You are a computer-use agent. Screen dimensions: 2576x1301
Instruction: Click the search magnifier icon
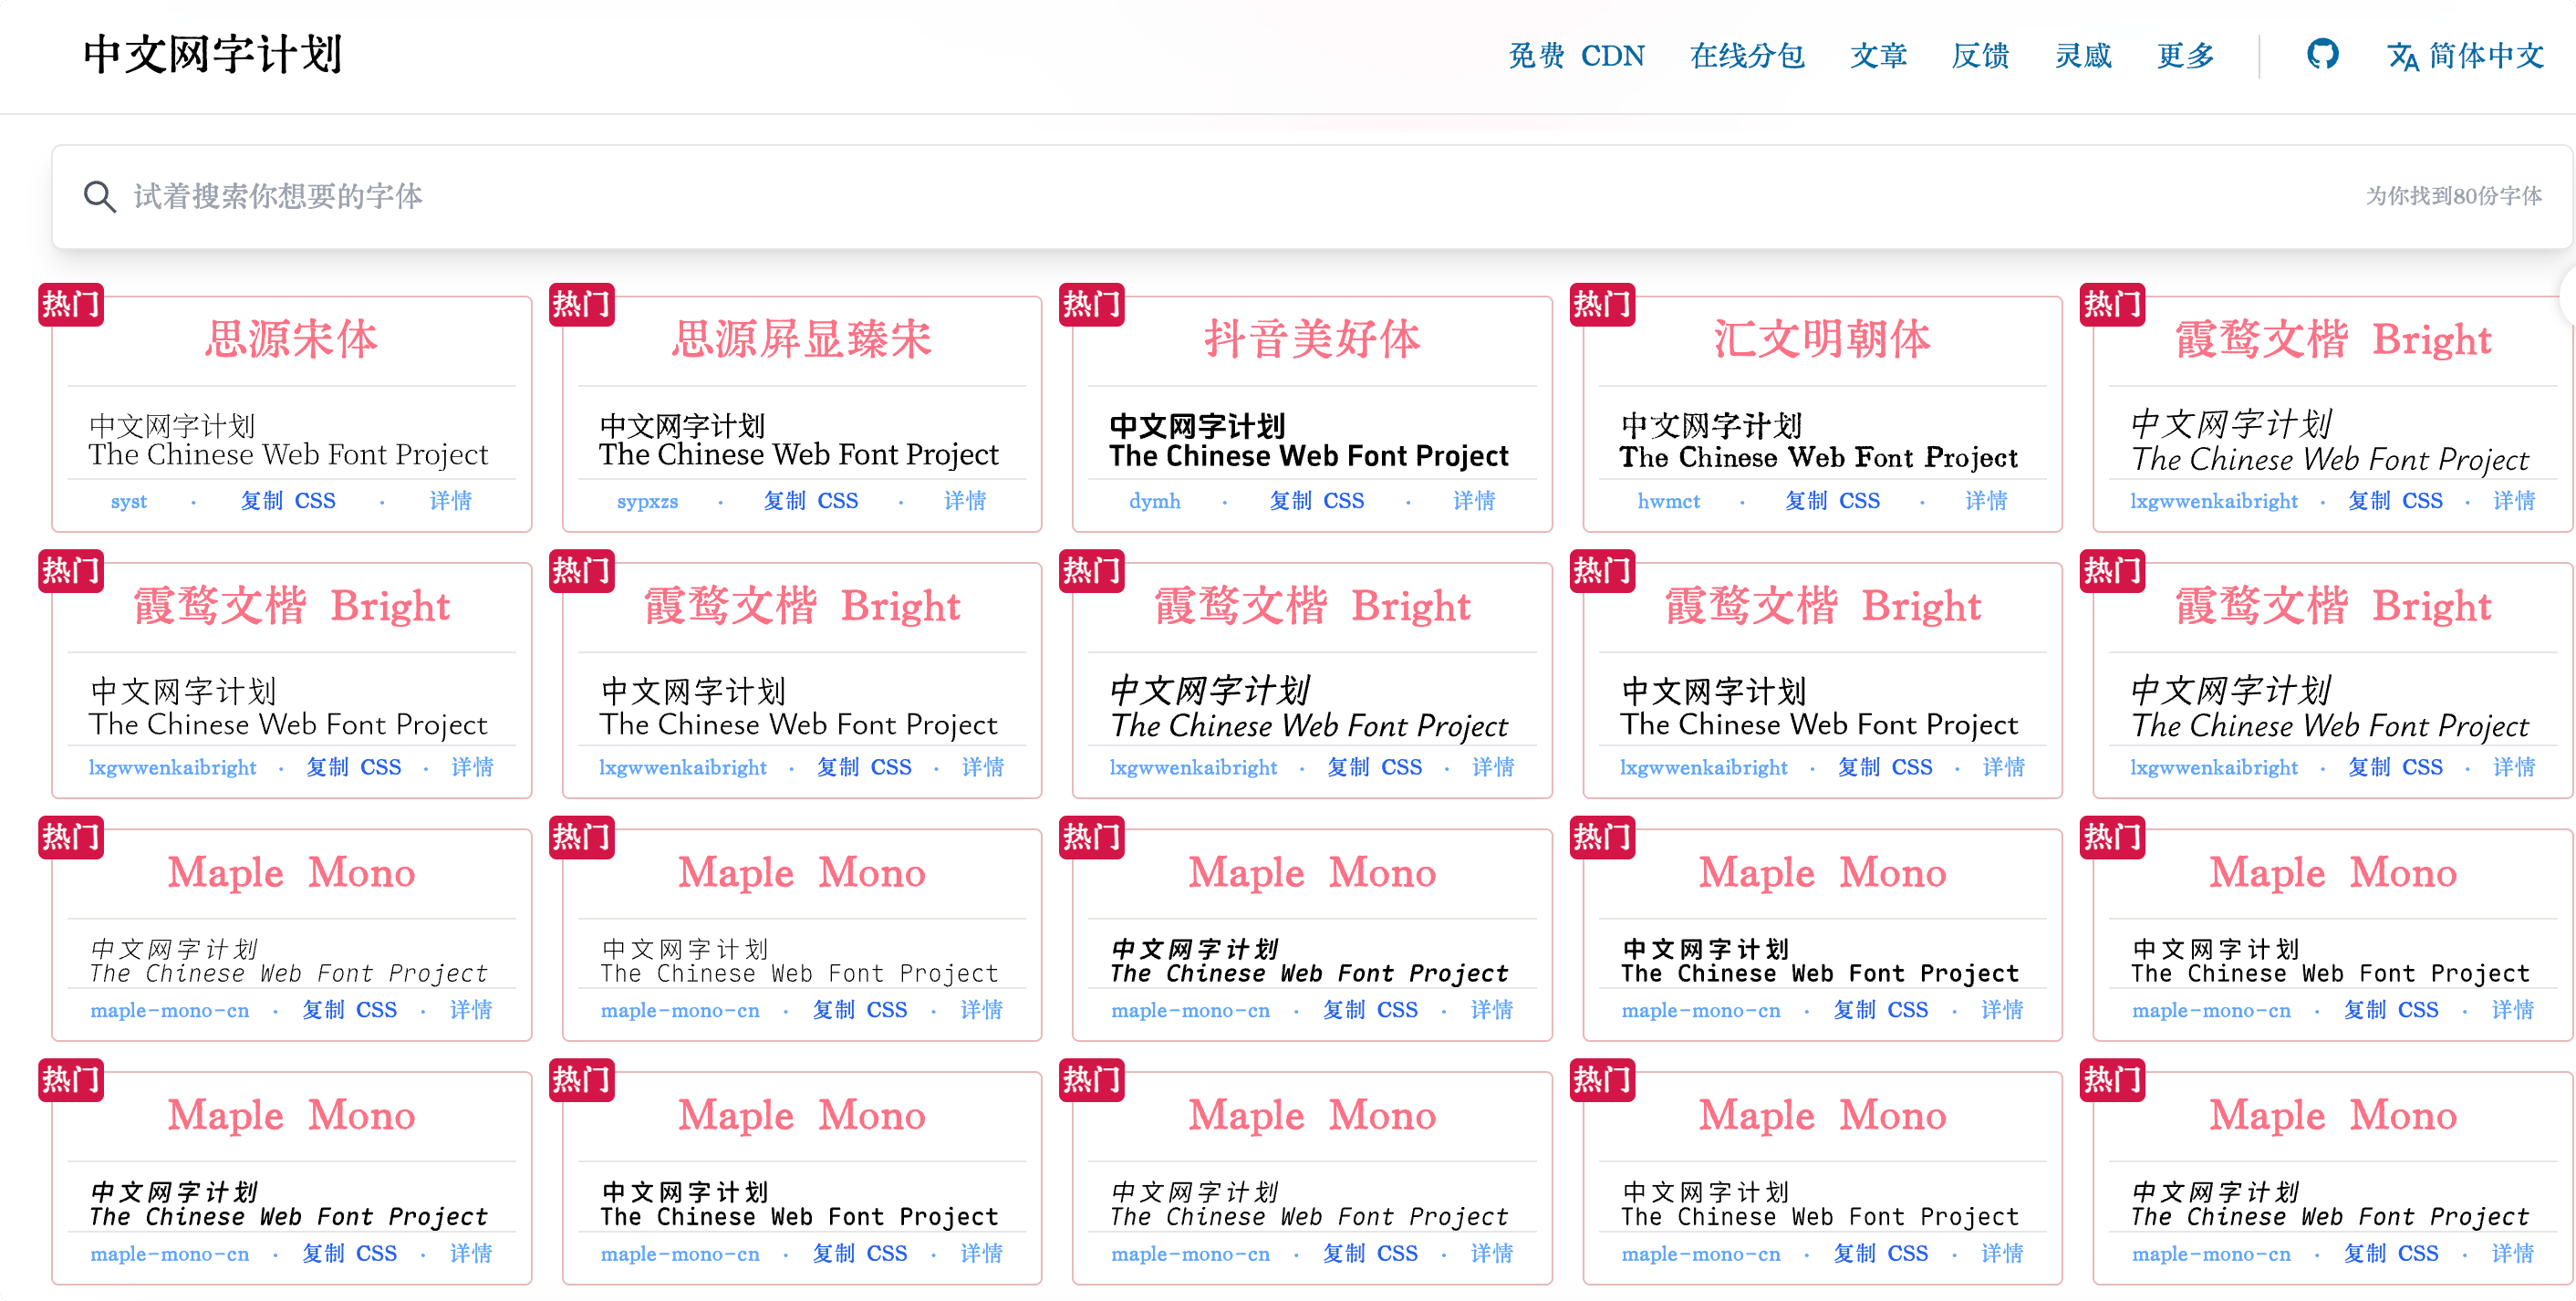[x=99, y=196]
